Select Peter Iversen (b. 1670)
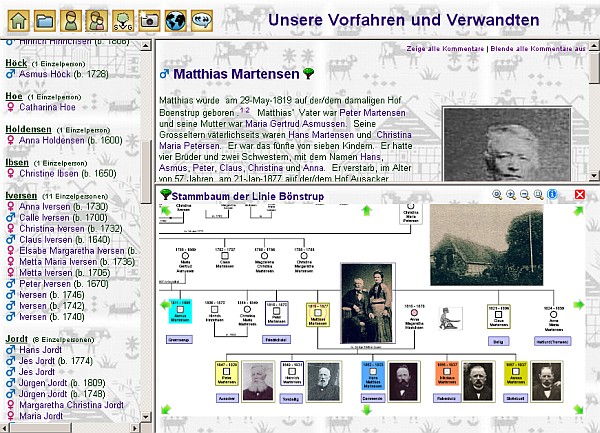Screen dimensions: 600x433 64,284
